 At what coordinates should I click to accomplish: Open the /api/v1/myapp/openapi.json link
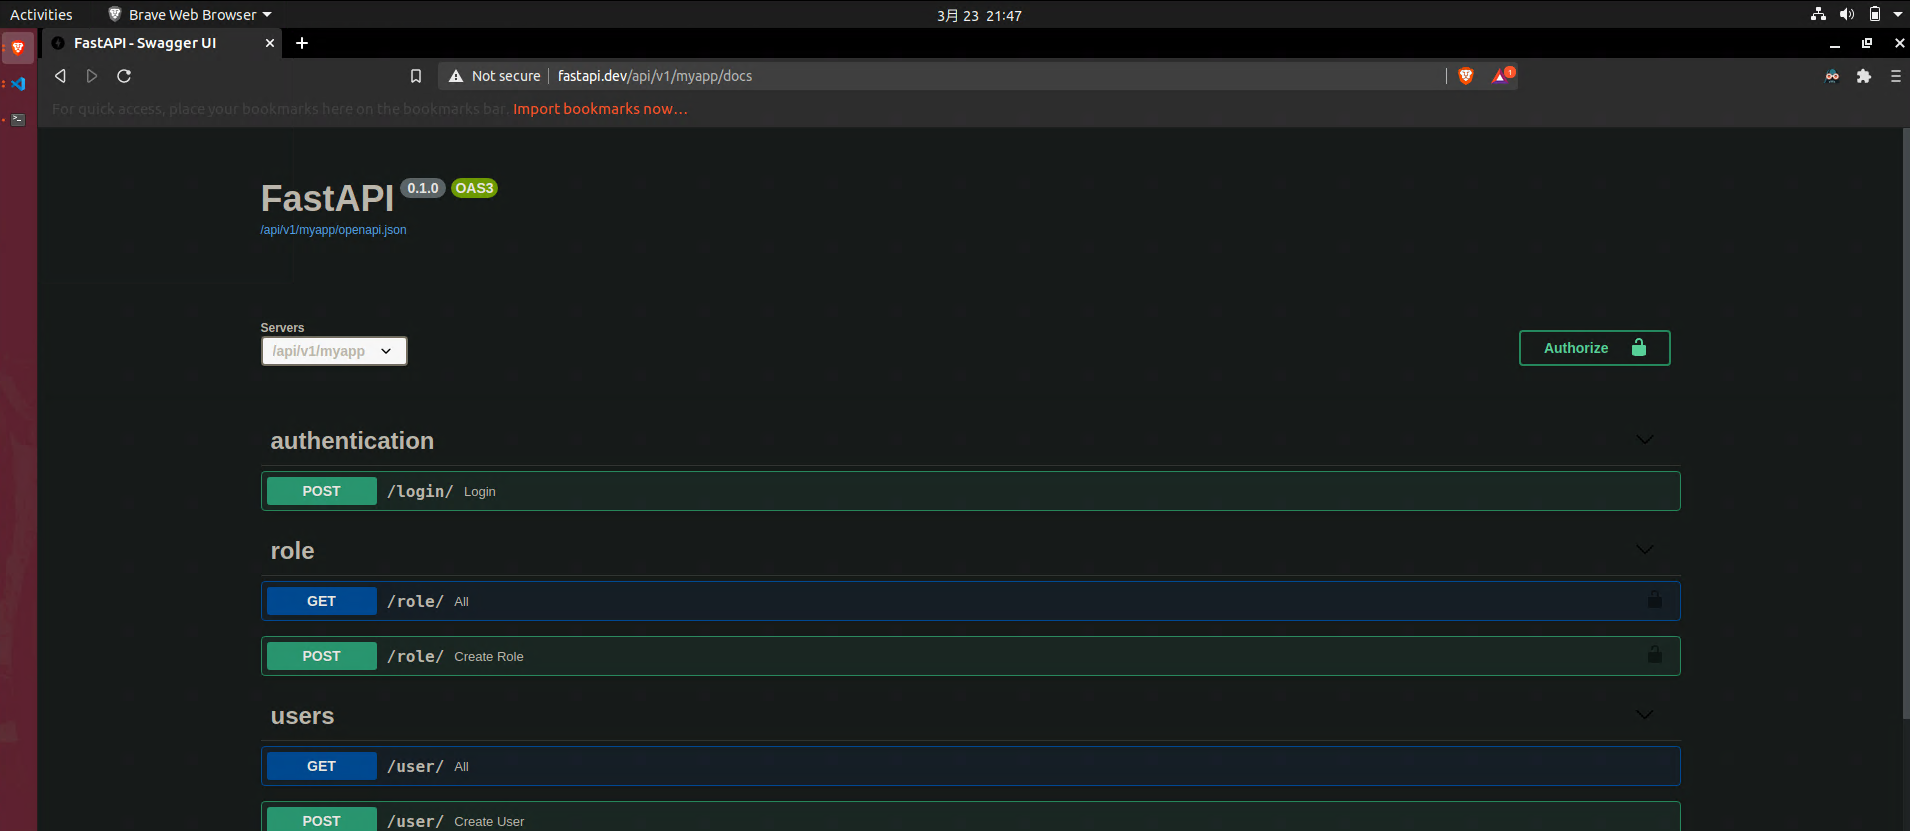(333, 230)
